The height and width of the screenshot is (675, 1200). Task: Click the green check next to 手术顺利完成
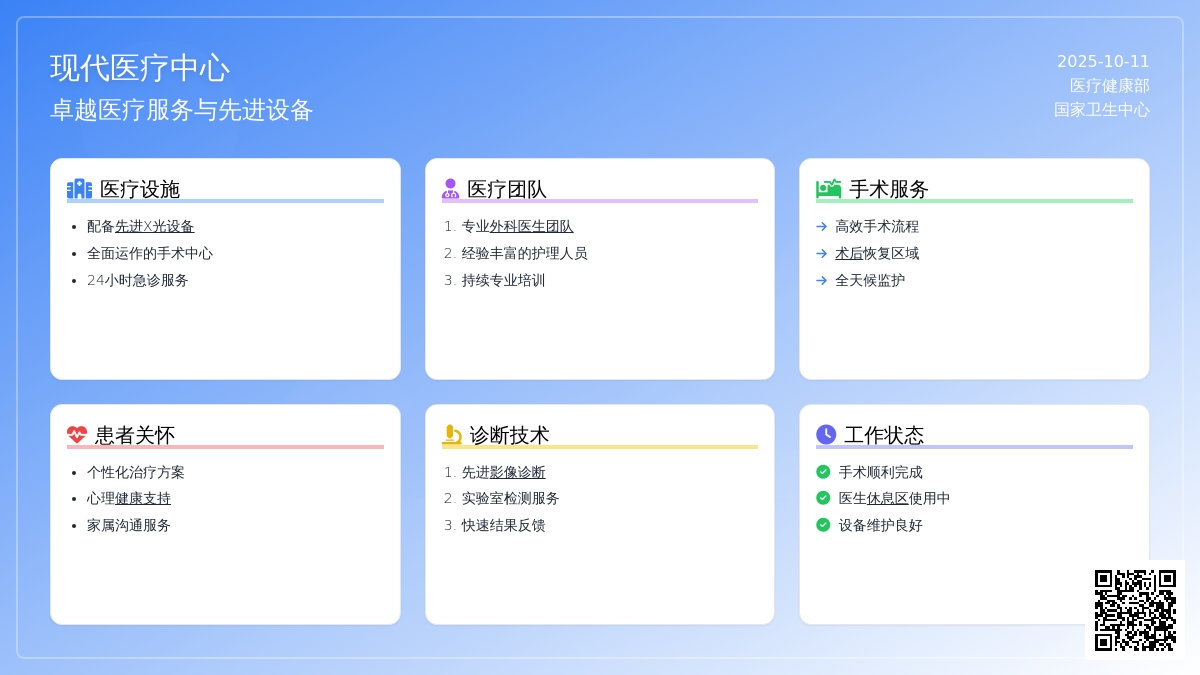pyautogui.click(x=823, y=472)
